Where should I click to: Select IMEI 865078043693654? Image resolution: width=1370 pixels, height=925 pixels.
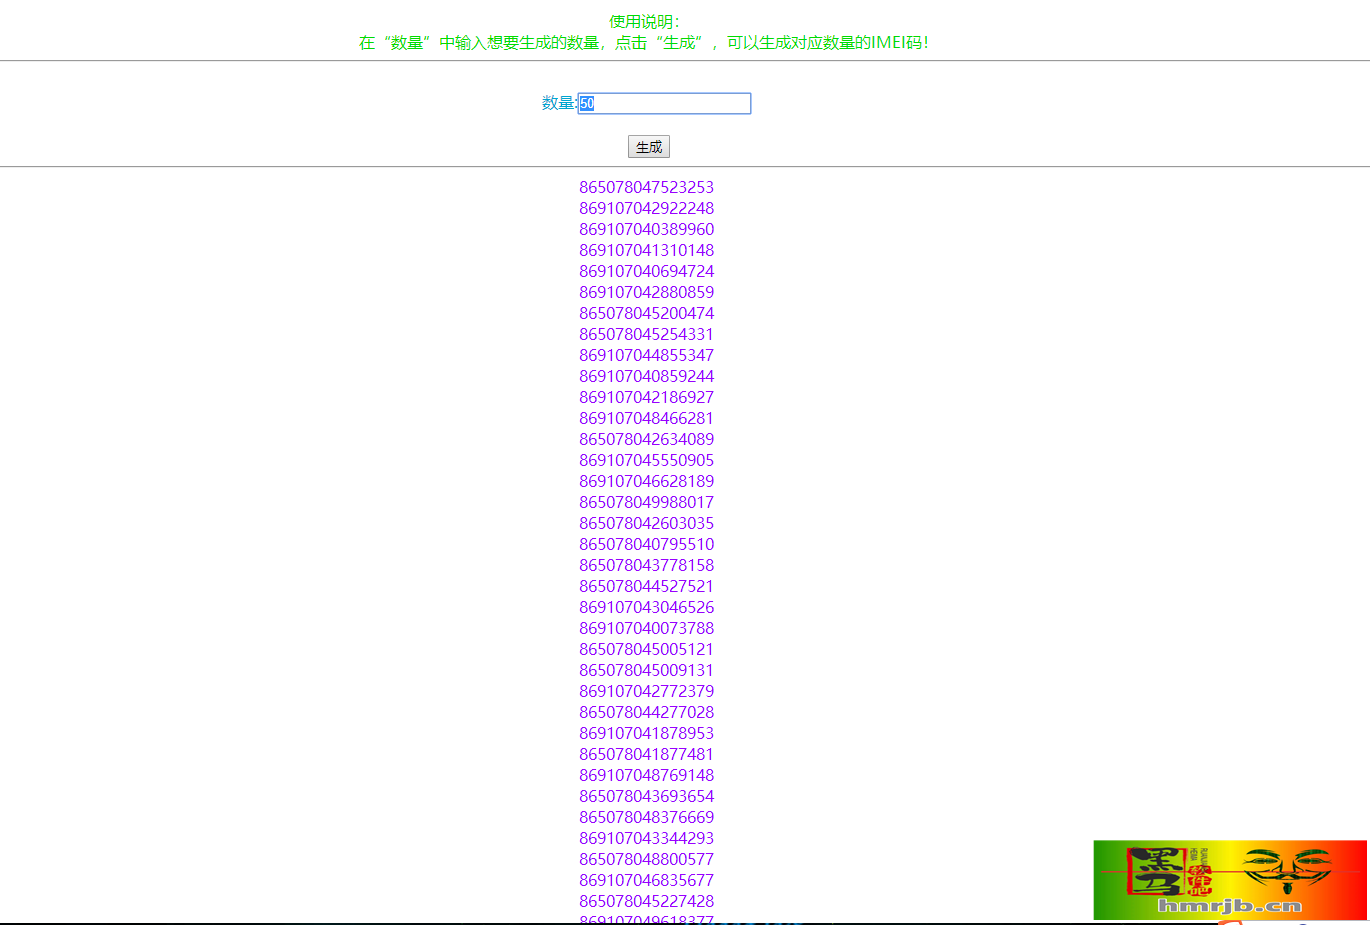647,796
